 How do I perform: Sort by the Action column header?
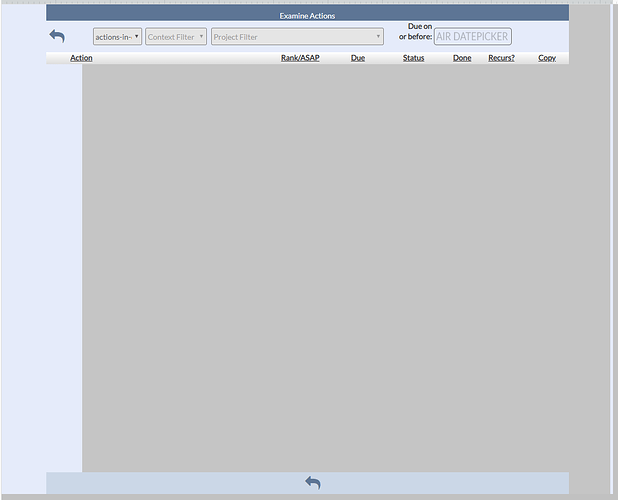(81, 58)
